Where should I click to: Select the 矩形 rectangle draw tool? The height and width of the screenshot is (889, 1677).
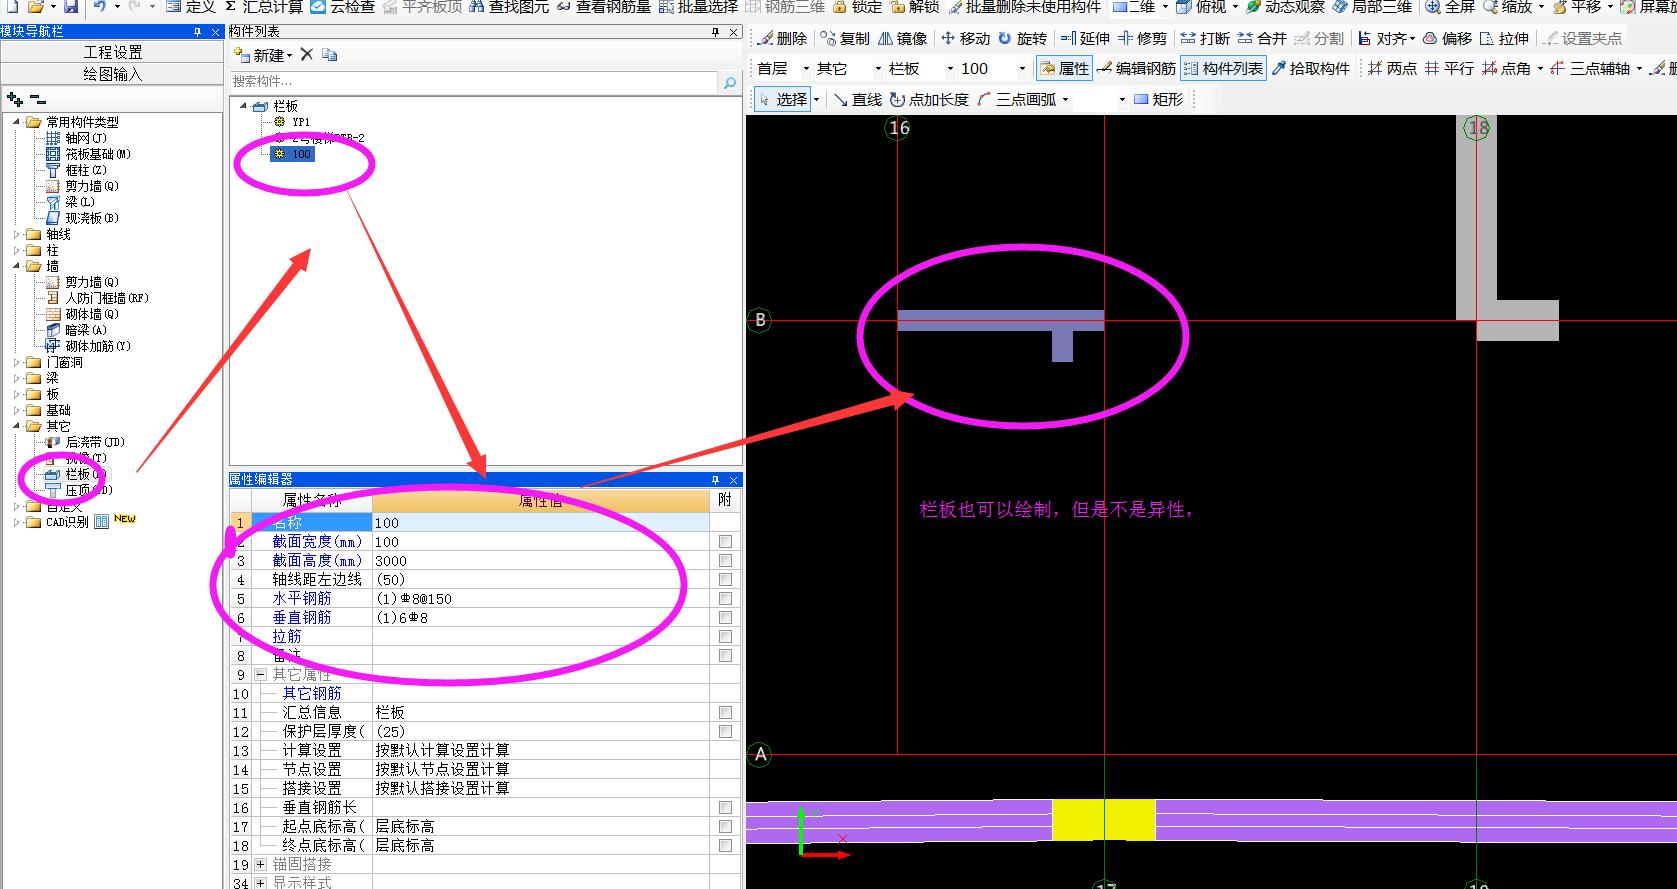tap(1158, 99)
